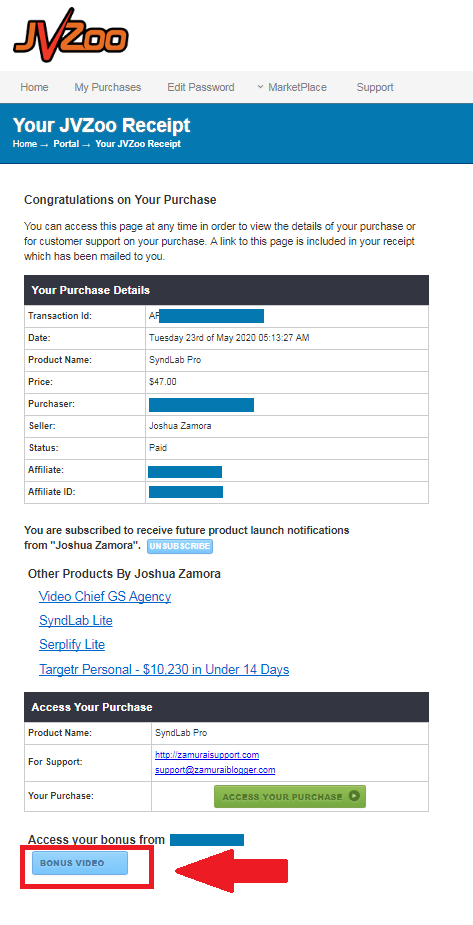Open Targetr Personal product link
Screen dimensions: 473x925
164,670
